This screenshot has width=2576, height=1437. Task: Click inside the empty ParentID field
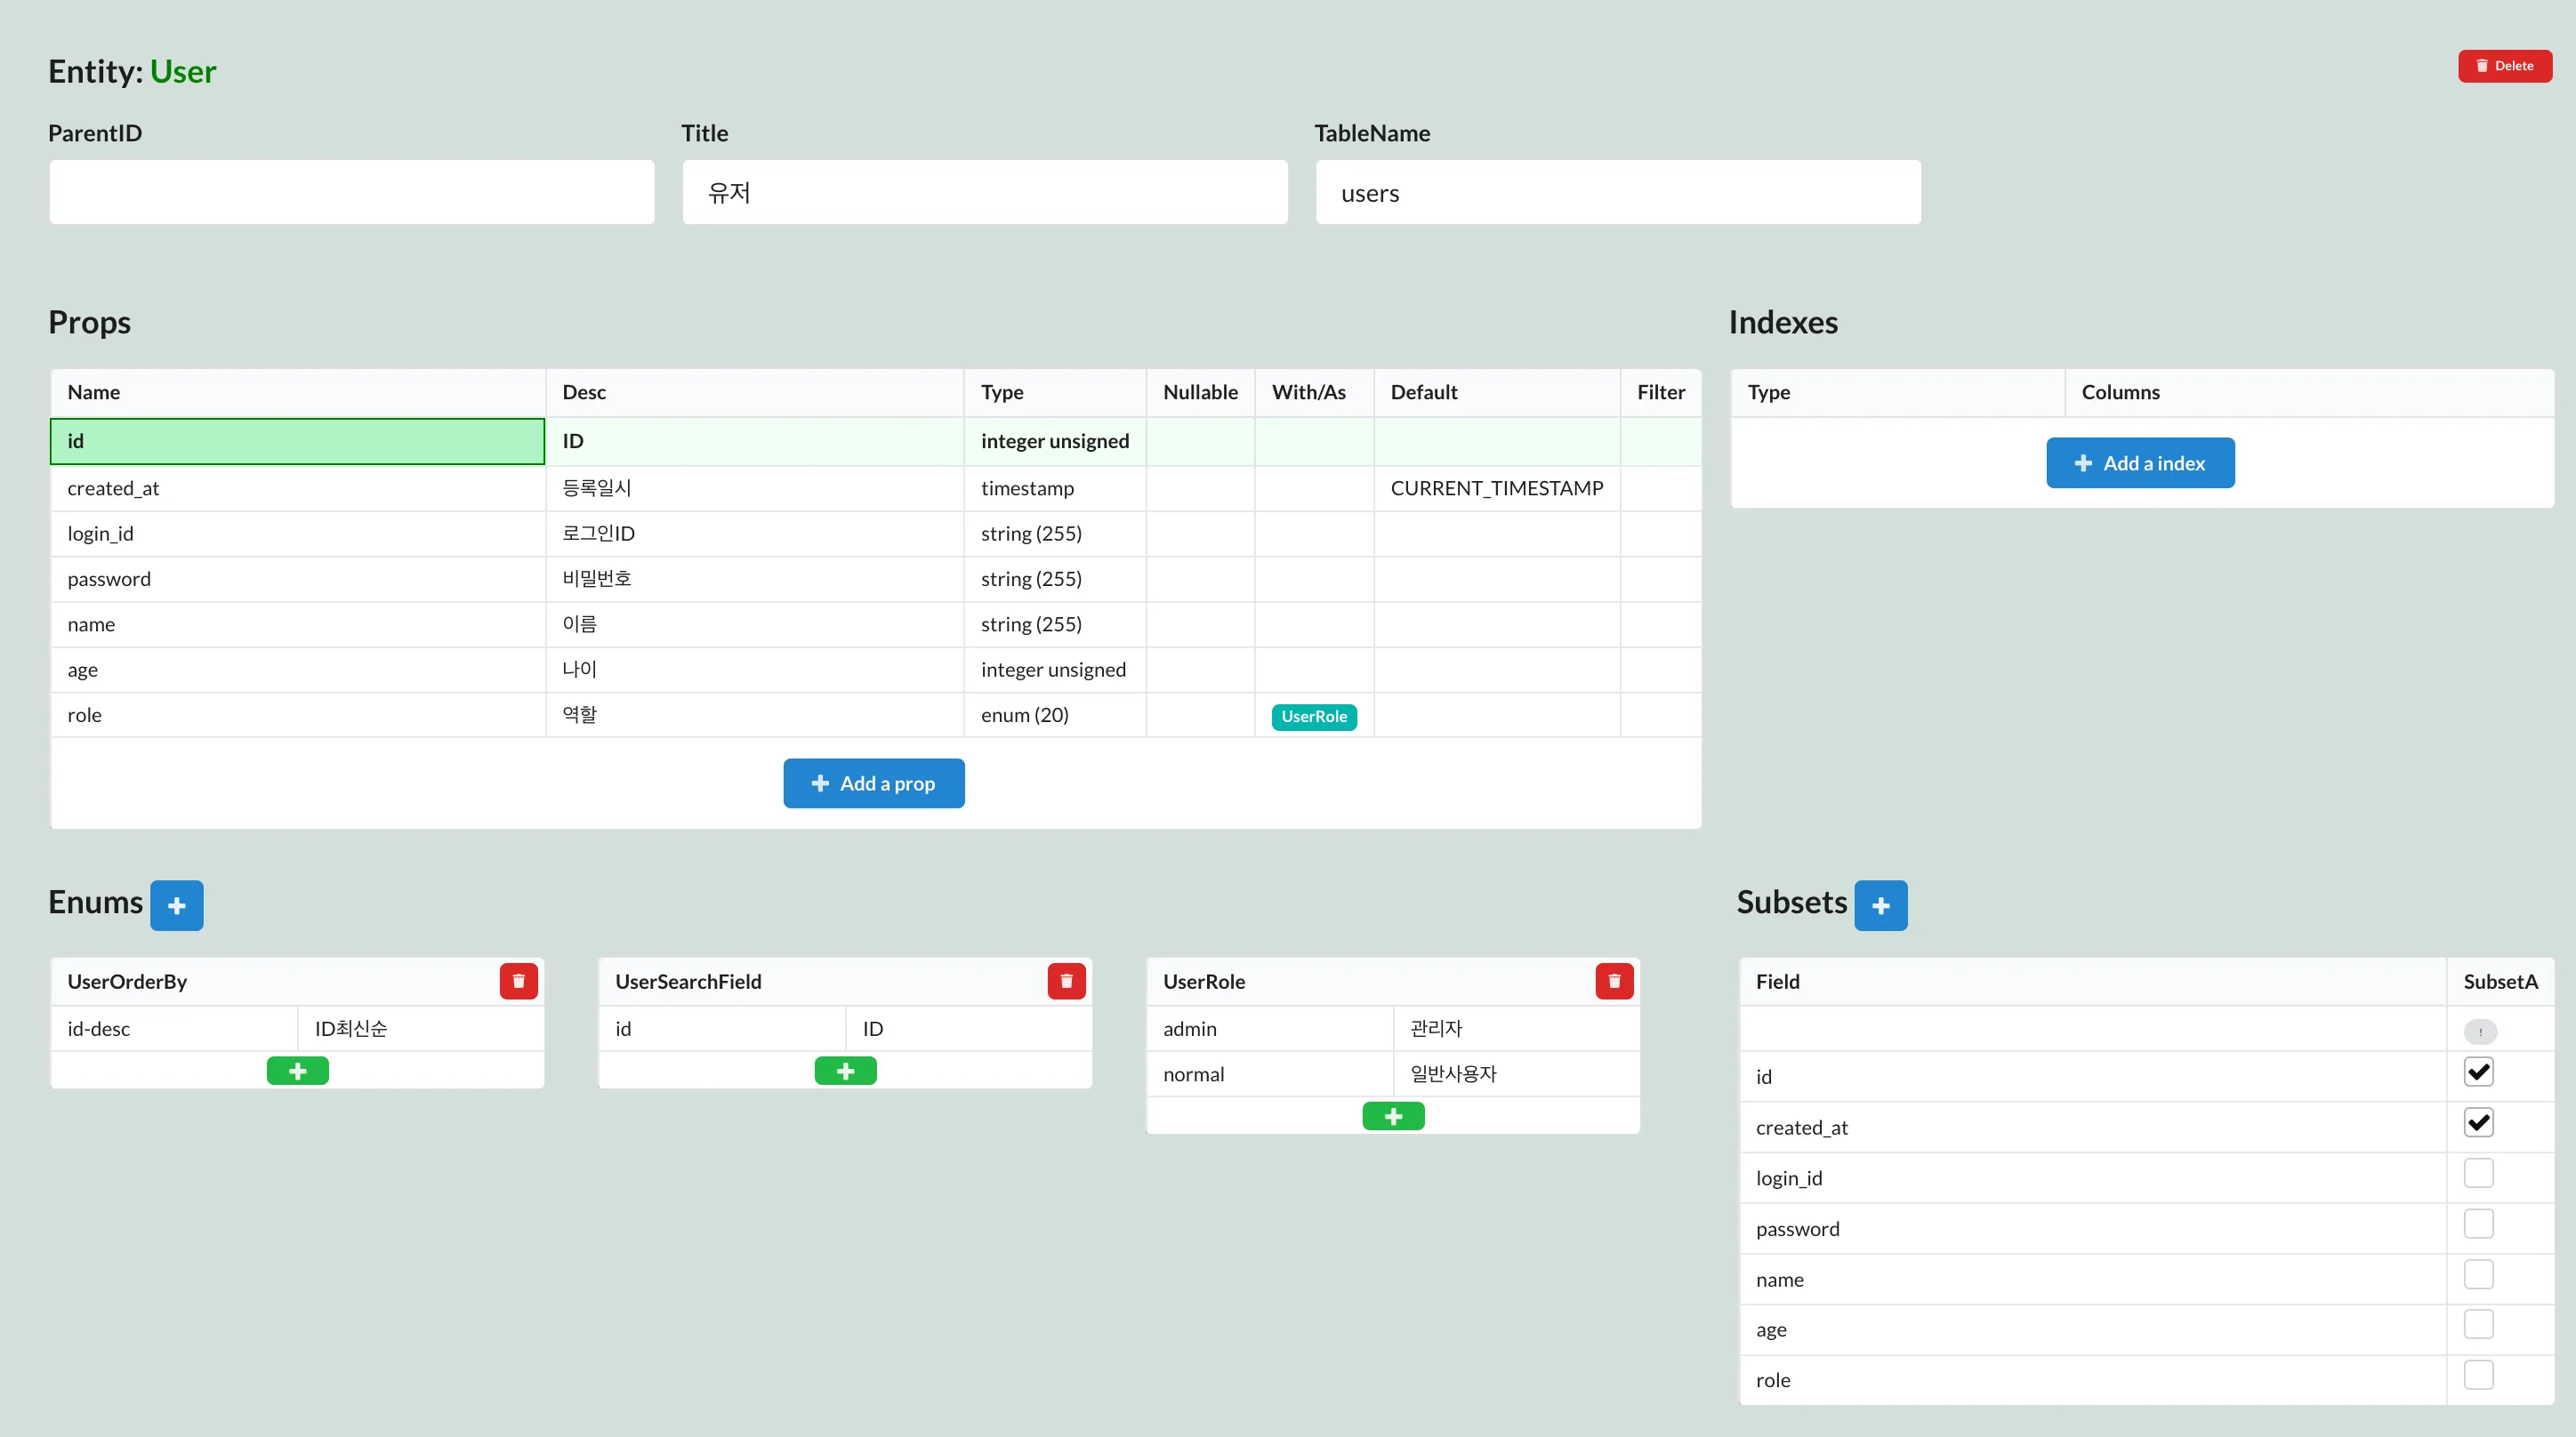coord(352,192)
